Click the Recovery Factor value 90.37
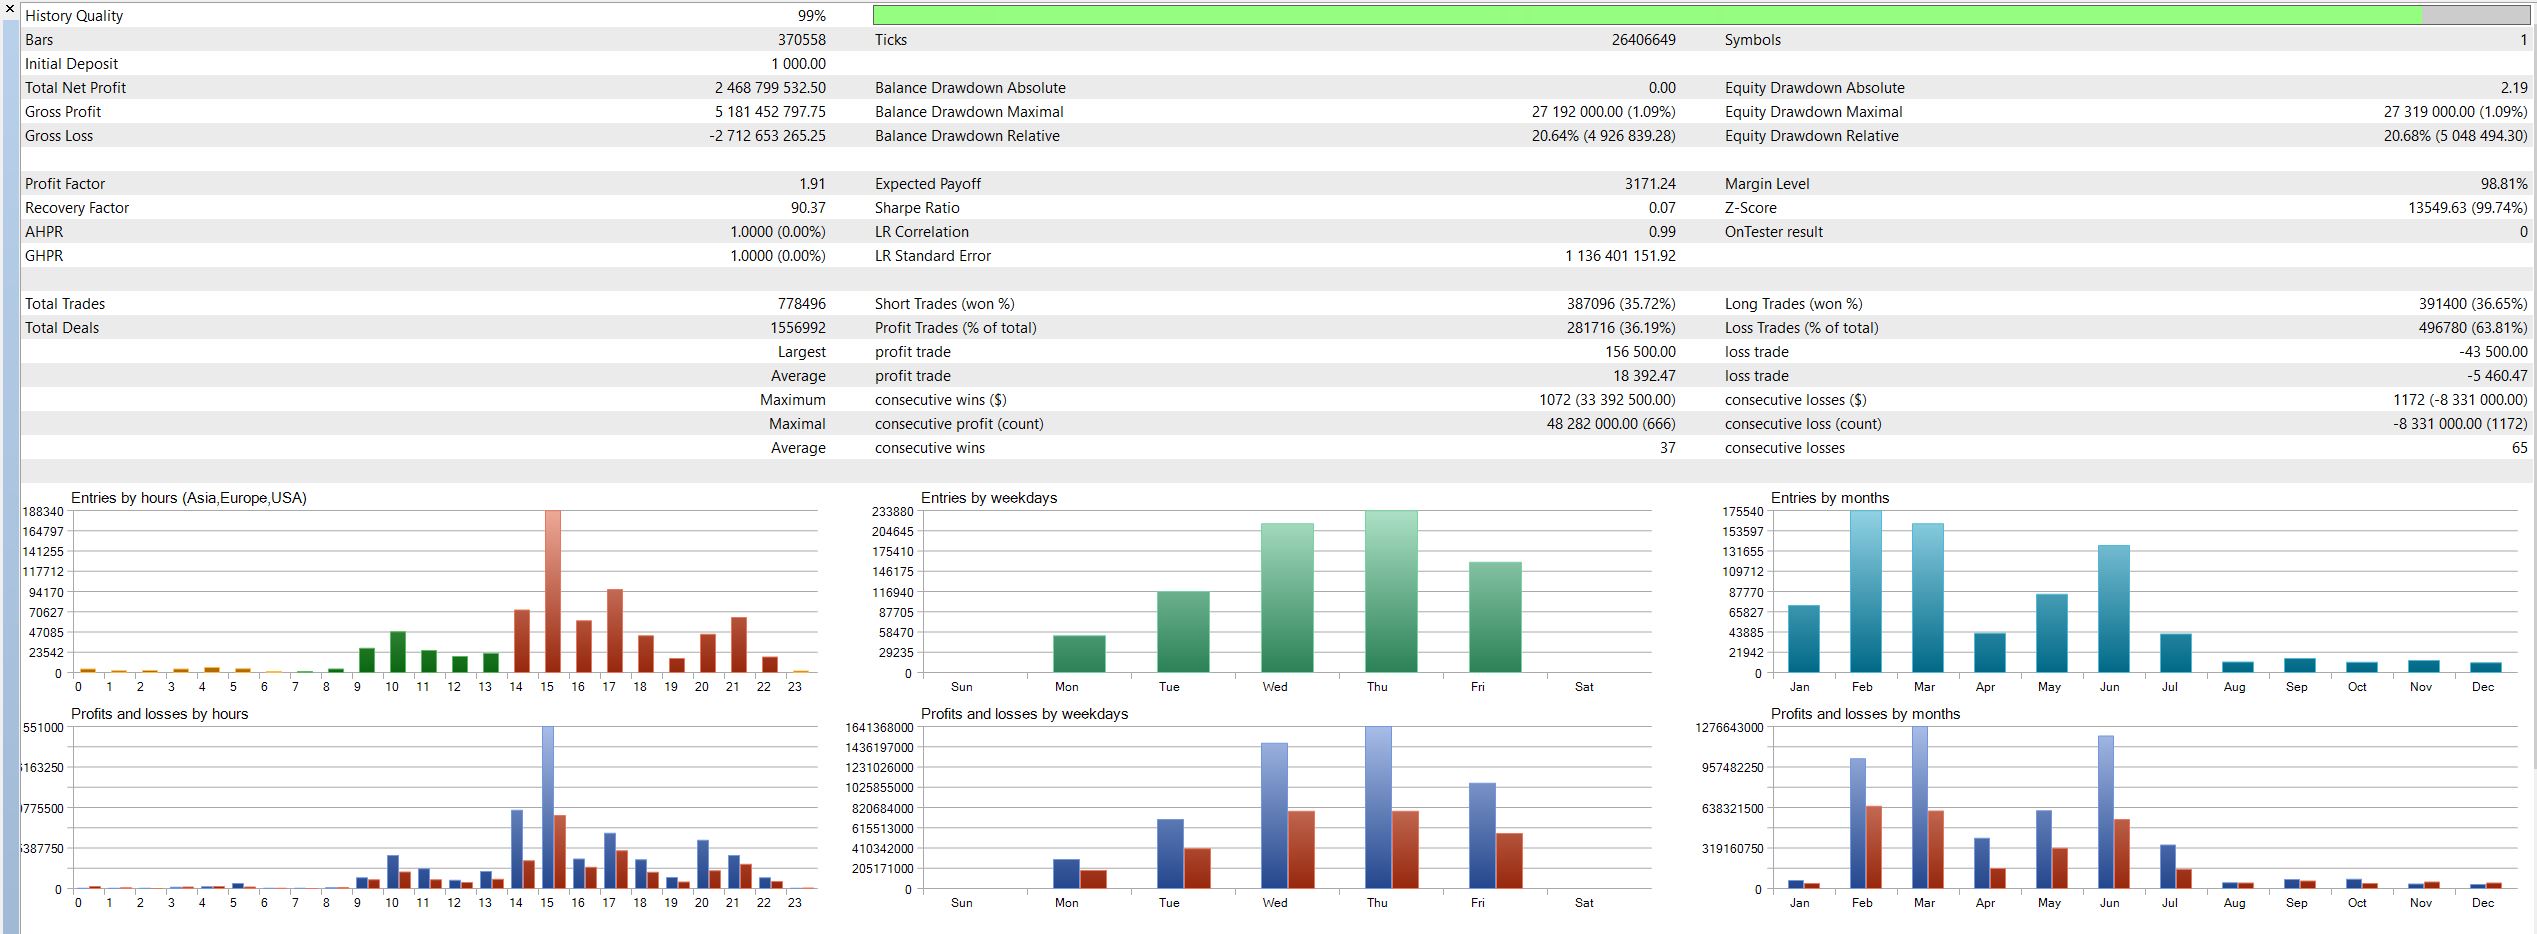The width and height of the screenshot is (2537, 934). click(x=808, y=208)
